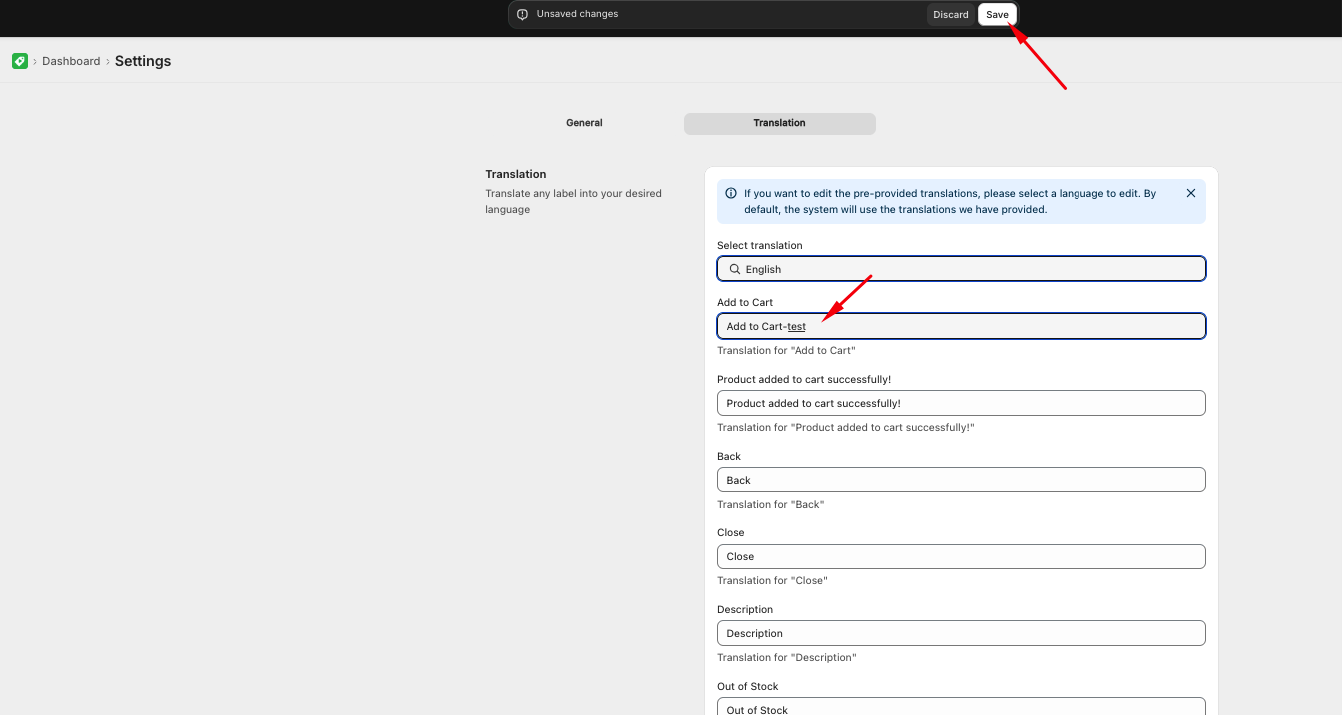
Task: Edit the Product added to cart successfully field
Action: tap(961, 403)
